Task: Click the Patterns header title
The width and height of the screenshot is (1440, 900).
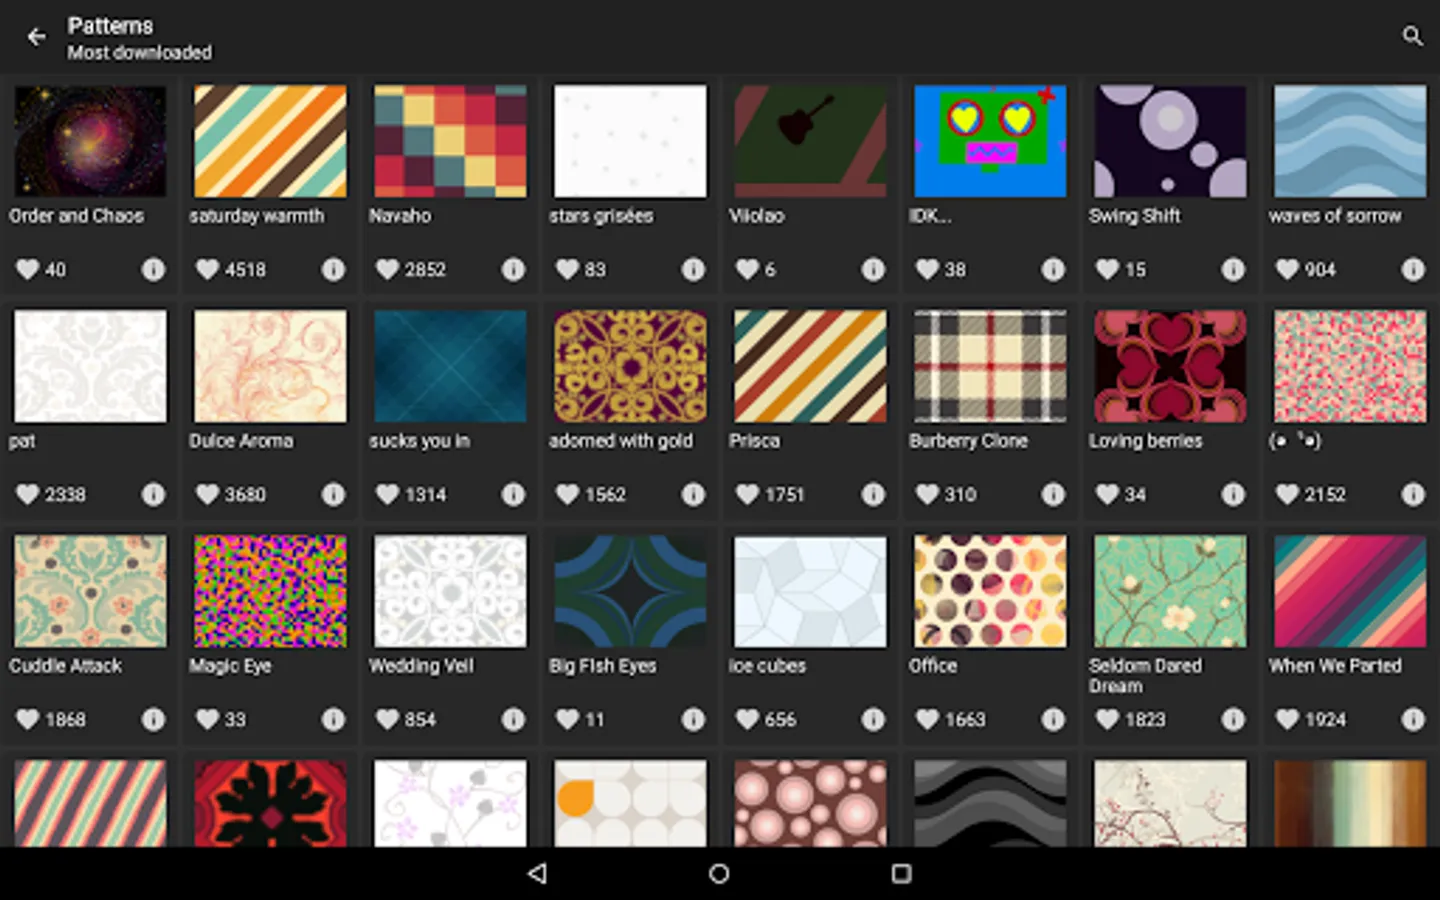Action: (x=110, y=26)
